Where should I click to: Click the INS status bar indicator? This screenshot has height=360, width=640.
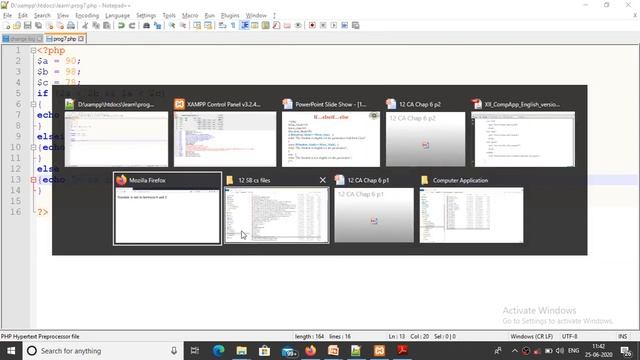tap(622, 336)
